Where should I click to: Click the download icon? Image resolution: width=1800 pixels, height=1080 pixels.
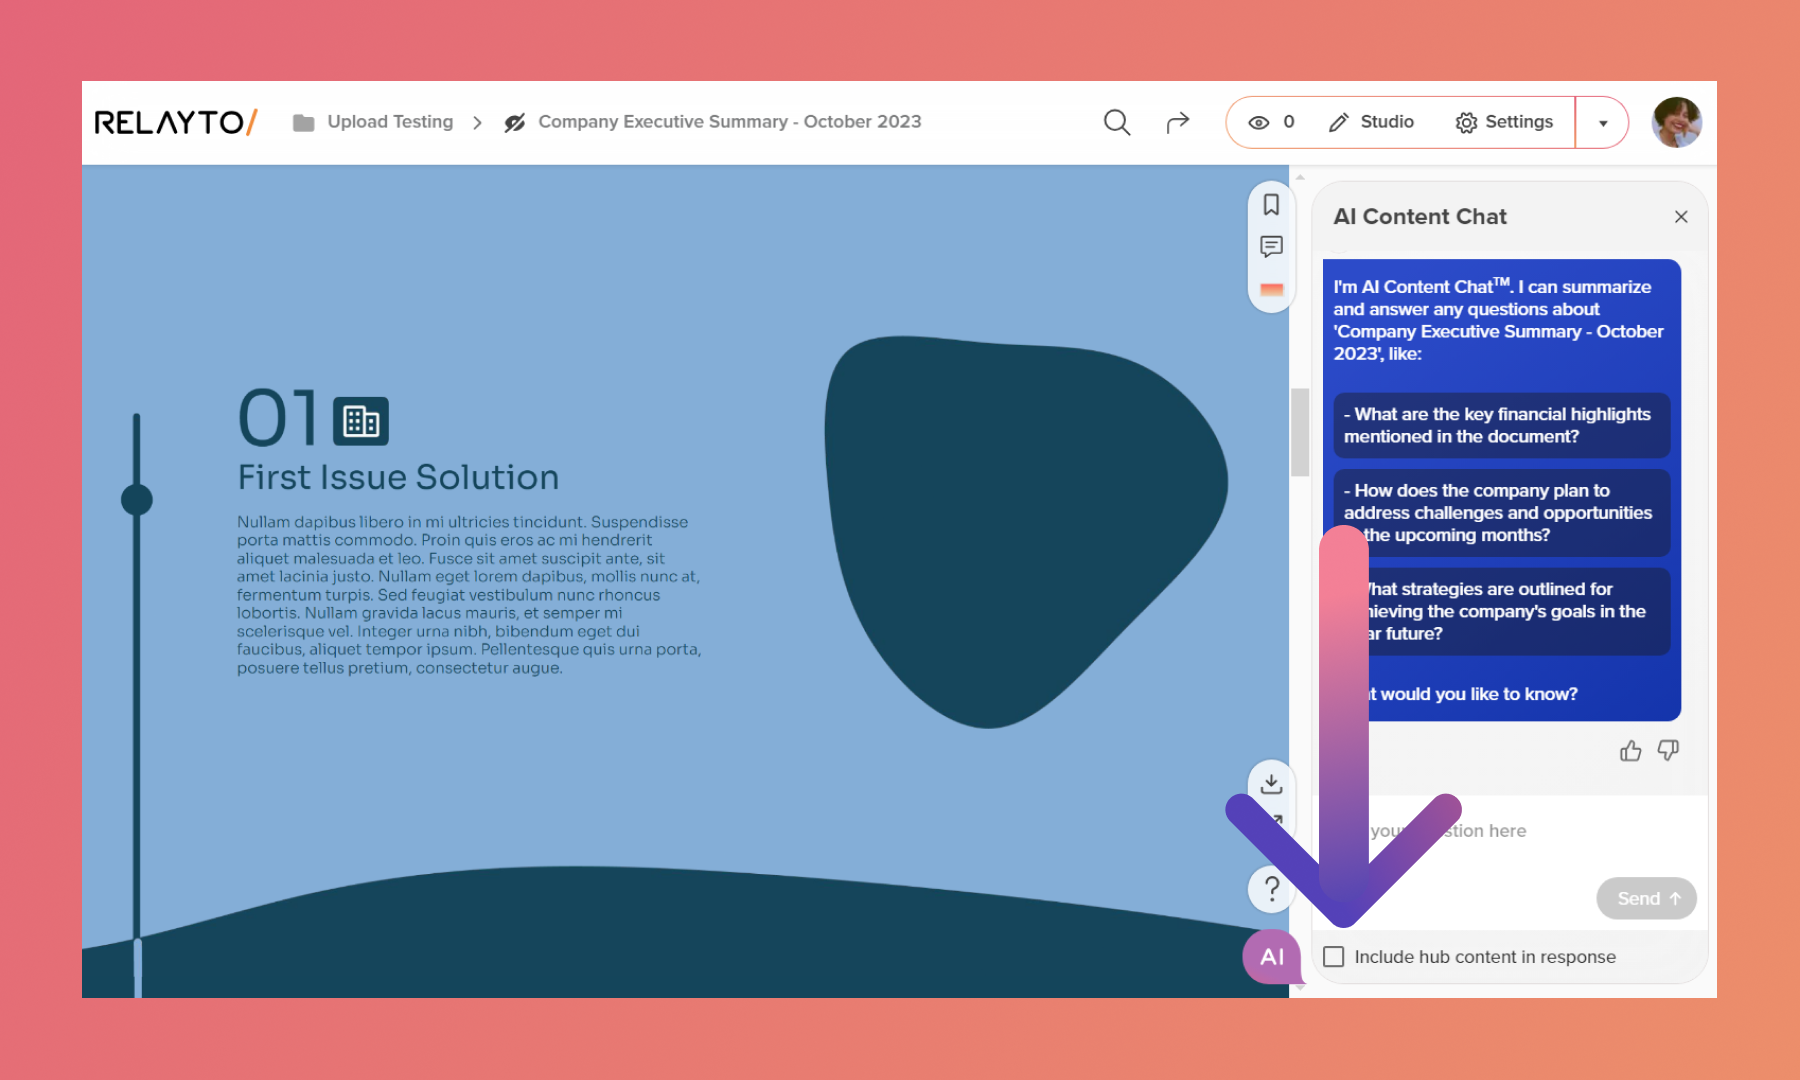point(1271,783)
